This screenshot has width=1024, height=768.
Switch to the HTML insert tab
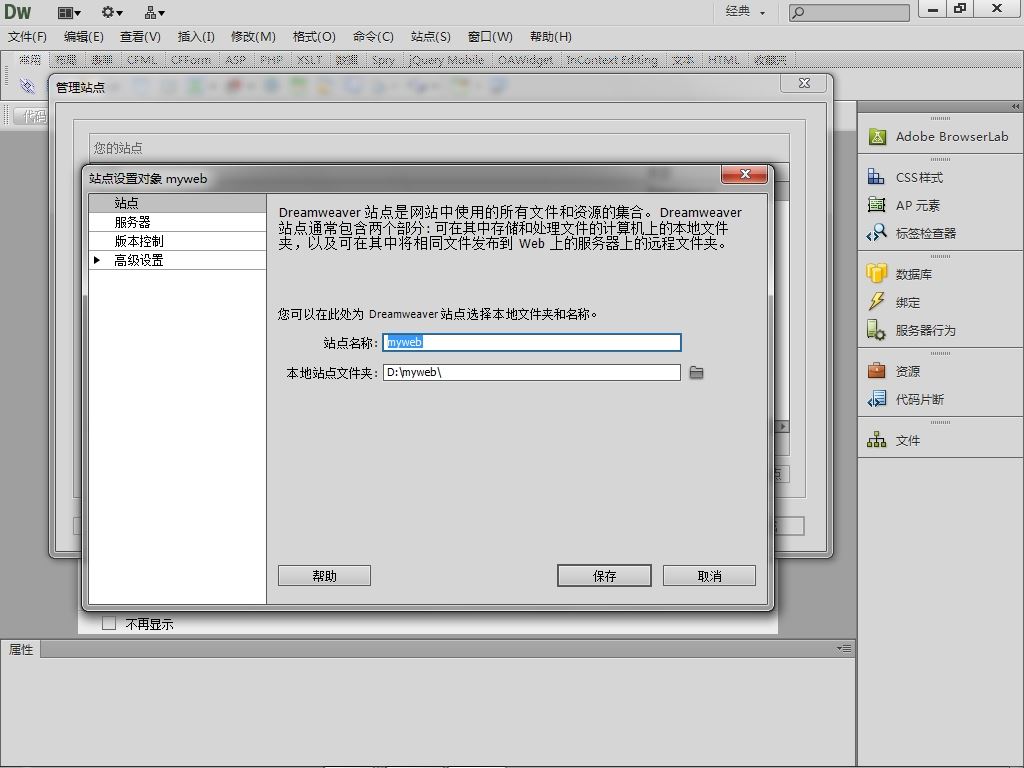(724, 60)
